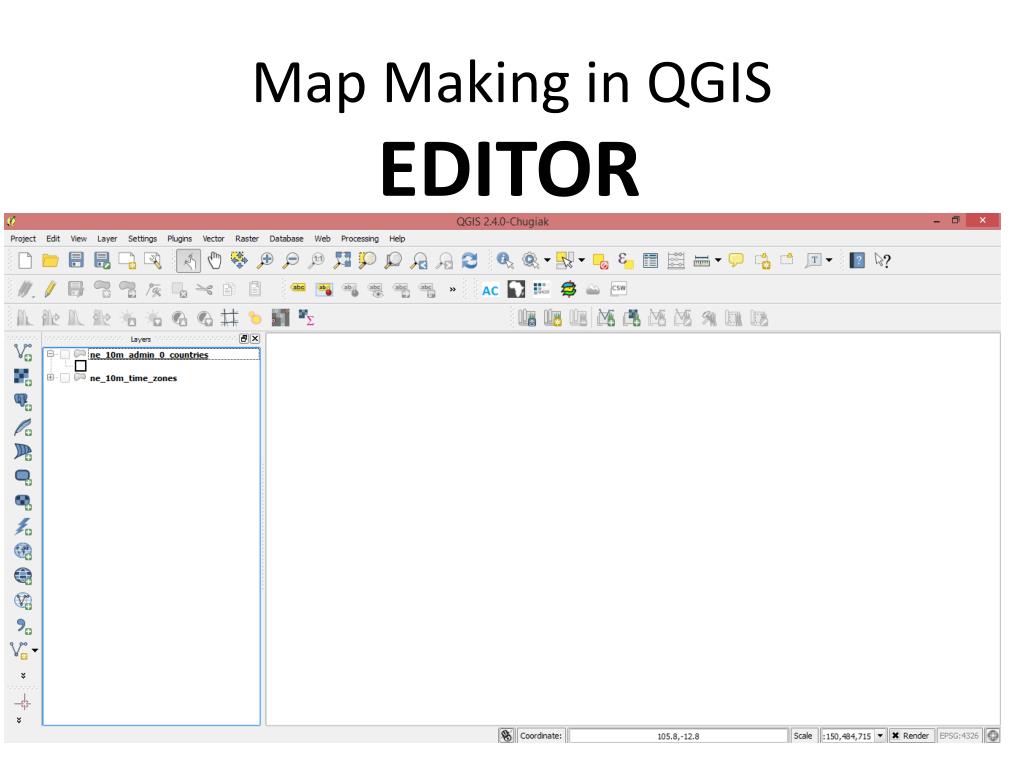Click Select by Expression epsilon icon
Screen dimensions: 1024x768
(x=625, y=261)
